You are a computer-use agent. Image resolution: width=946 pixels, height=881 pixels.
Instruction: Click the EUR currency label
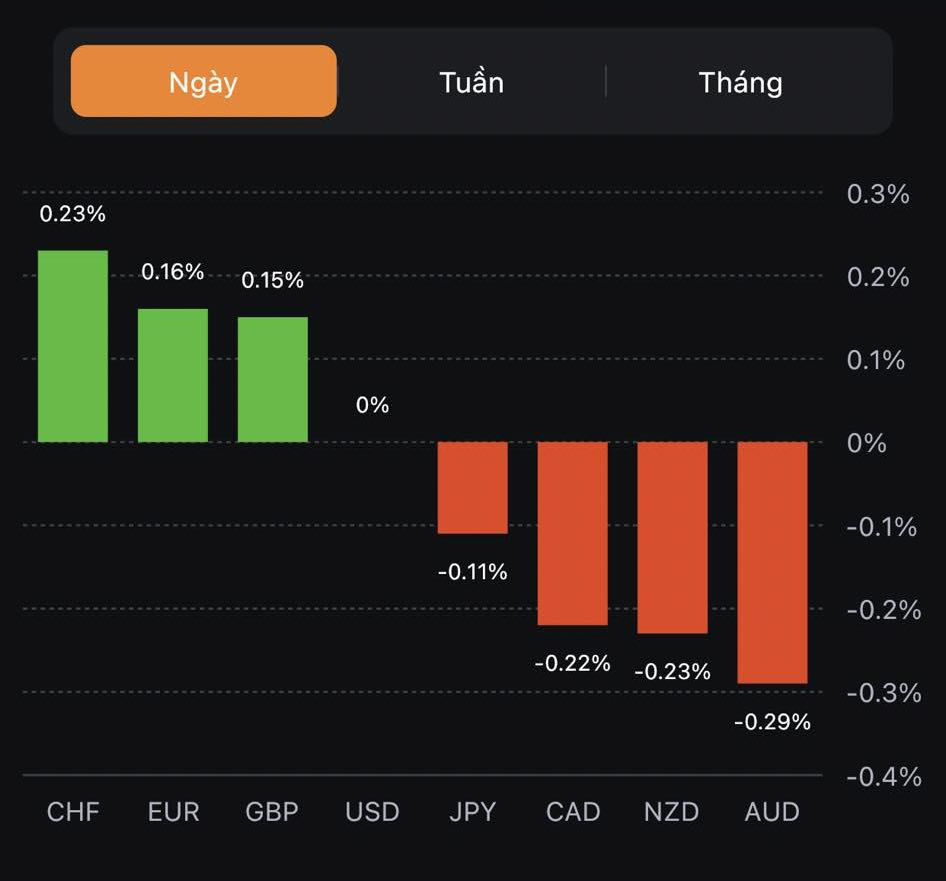(173, 811)
